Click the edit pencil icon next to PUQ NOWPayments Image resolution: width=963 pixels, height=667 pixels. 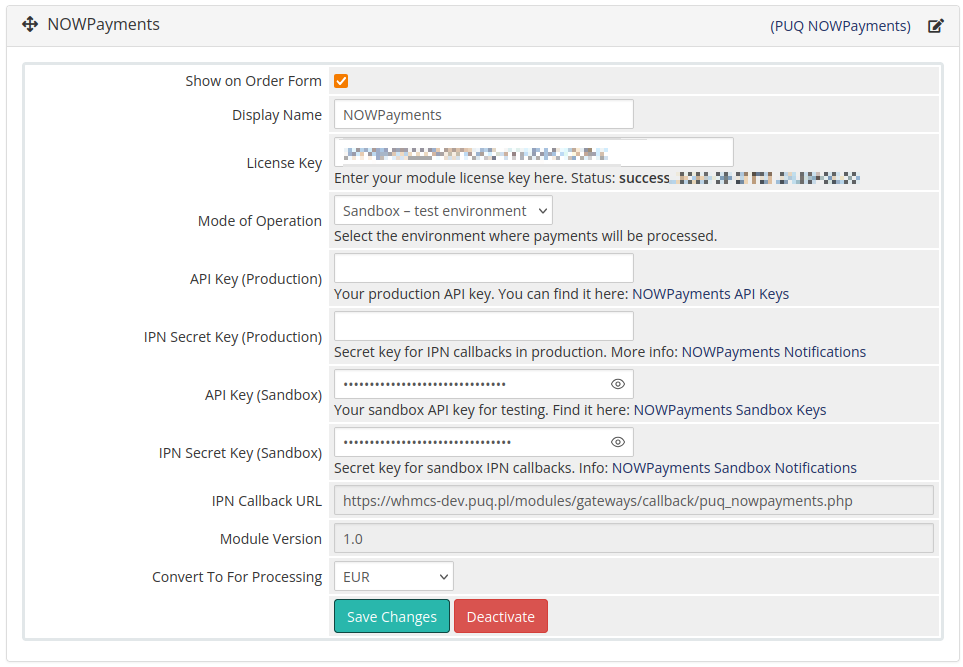click(935, 26)
